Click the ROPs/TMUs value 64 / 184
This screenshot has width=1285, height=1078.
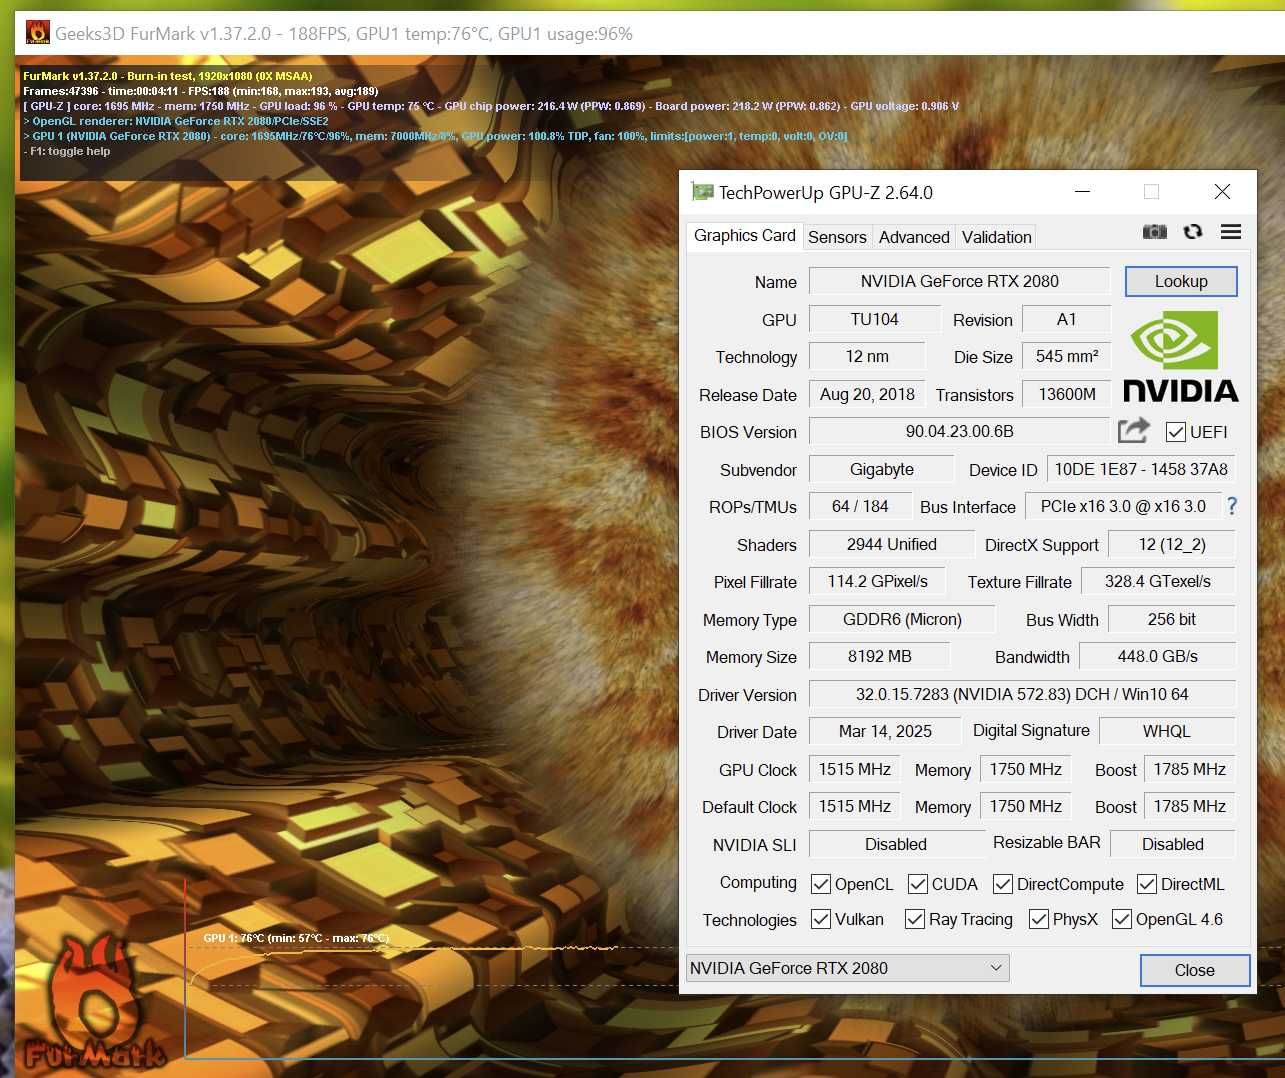coord(860,506)
